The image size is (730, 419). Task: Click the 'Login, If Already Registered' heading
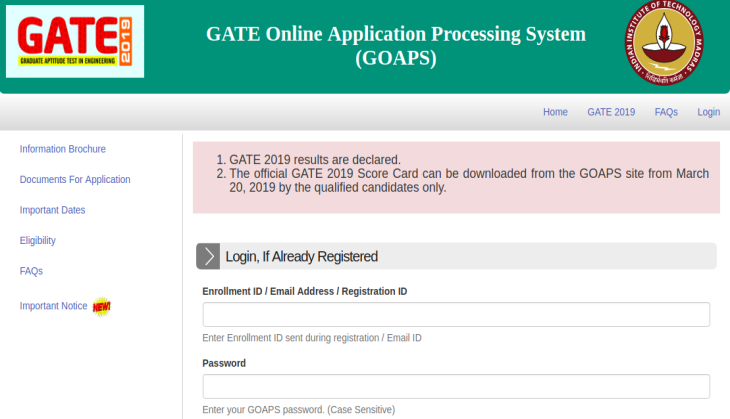pyautogui.click(x=302, y=257)
